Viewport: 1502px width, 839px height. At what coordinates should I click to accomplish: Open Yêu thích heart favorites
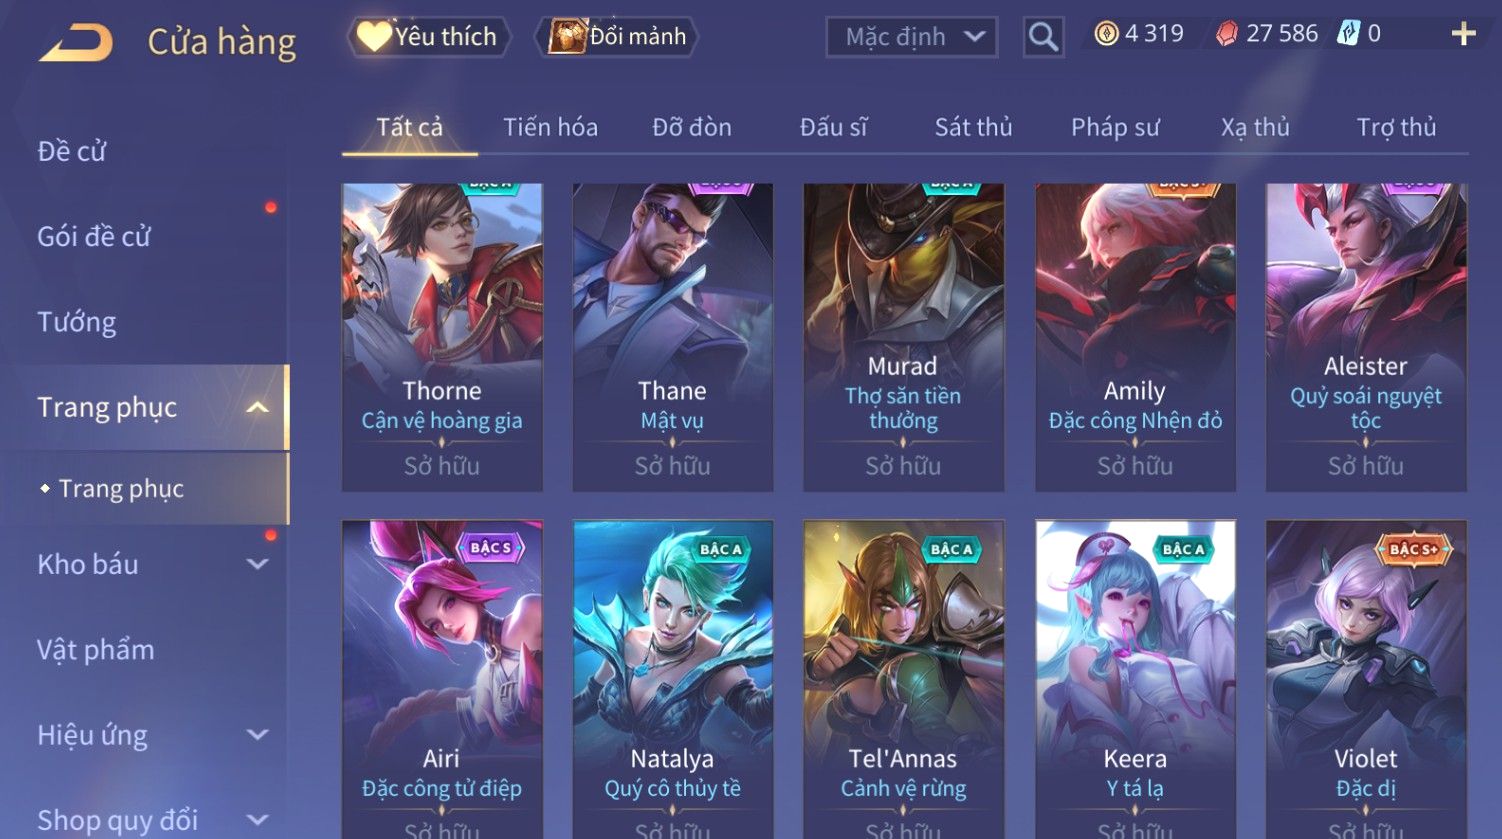429,37
